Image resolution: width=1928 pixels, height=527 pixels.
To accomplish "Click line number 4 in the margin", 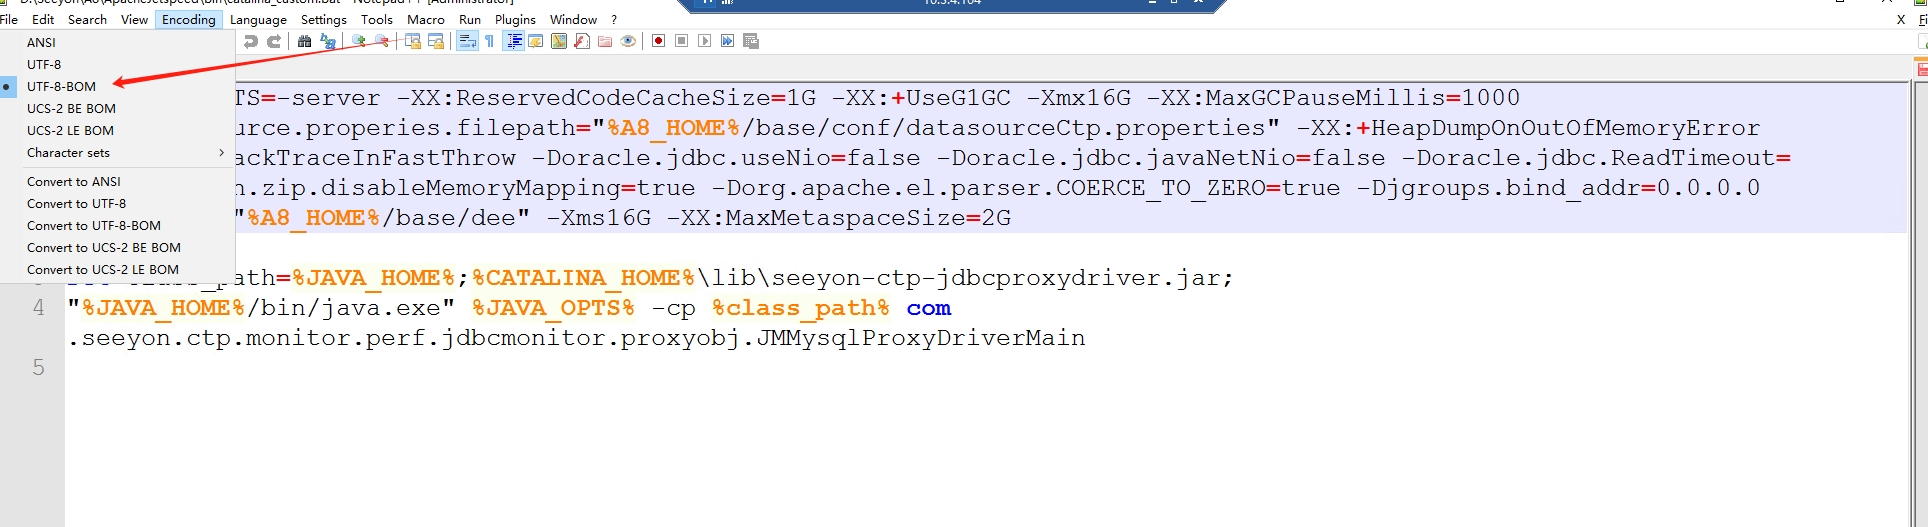I will [39, 308].
